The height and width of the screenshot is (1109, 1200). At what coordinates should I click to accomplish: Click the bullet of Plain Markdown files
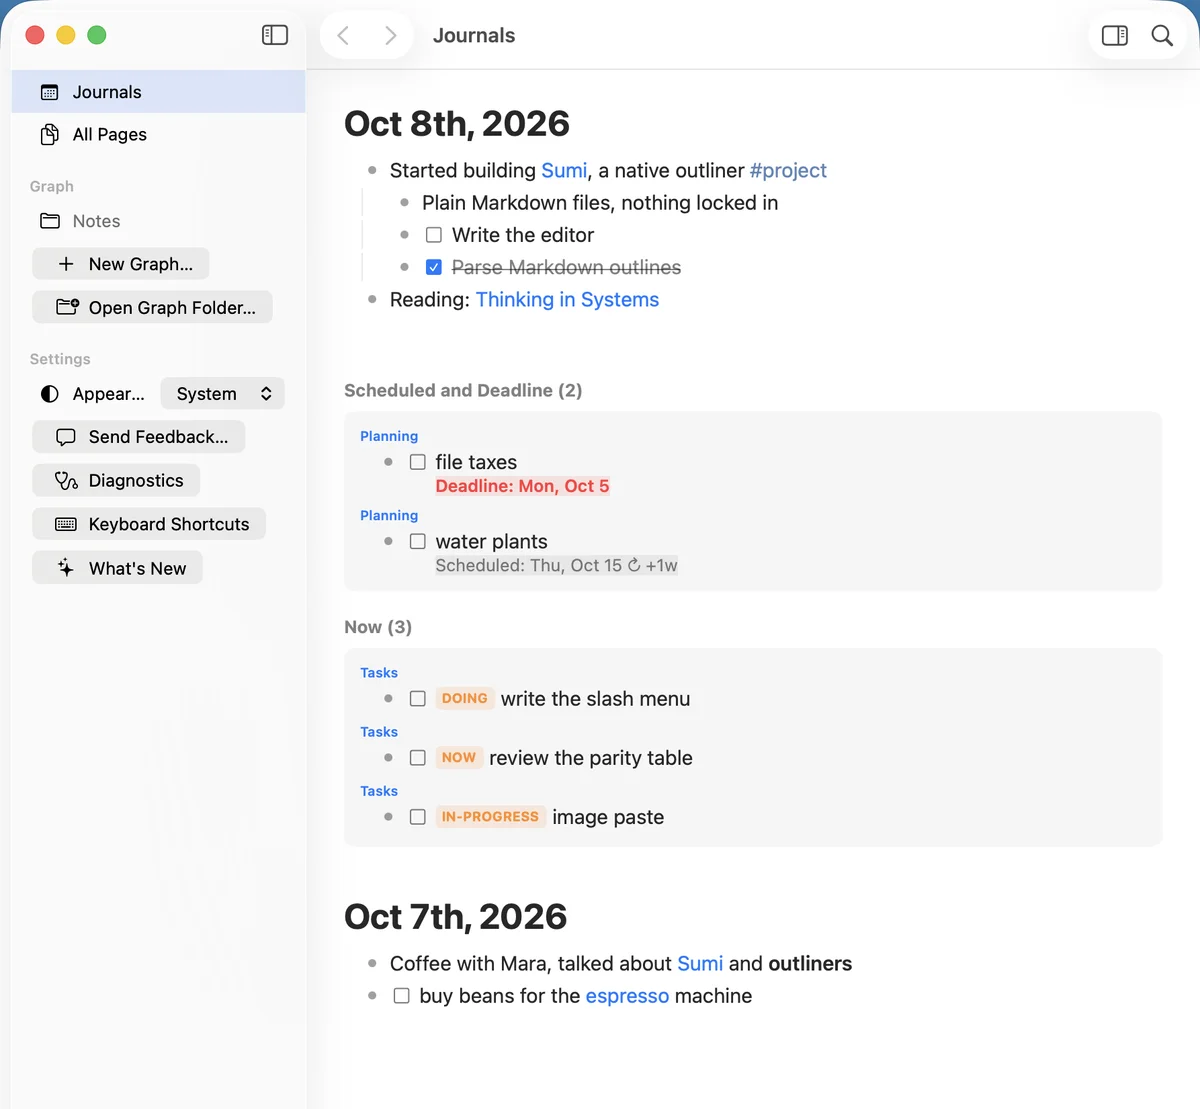coord(404,203)
